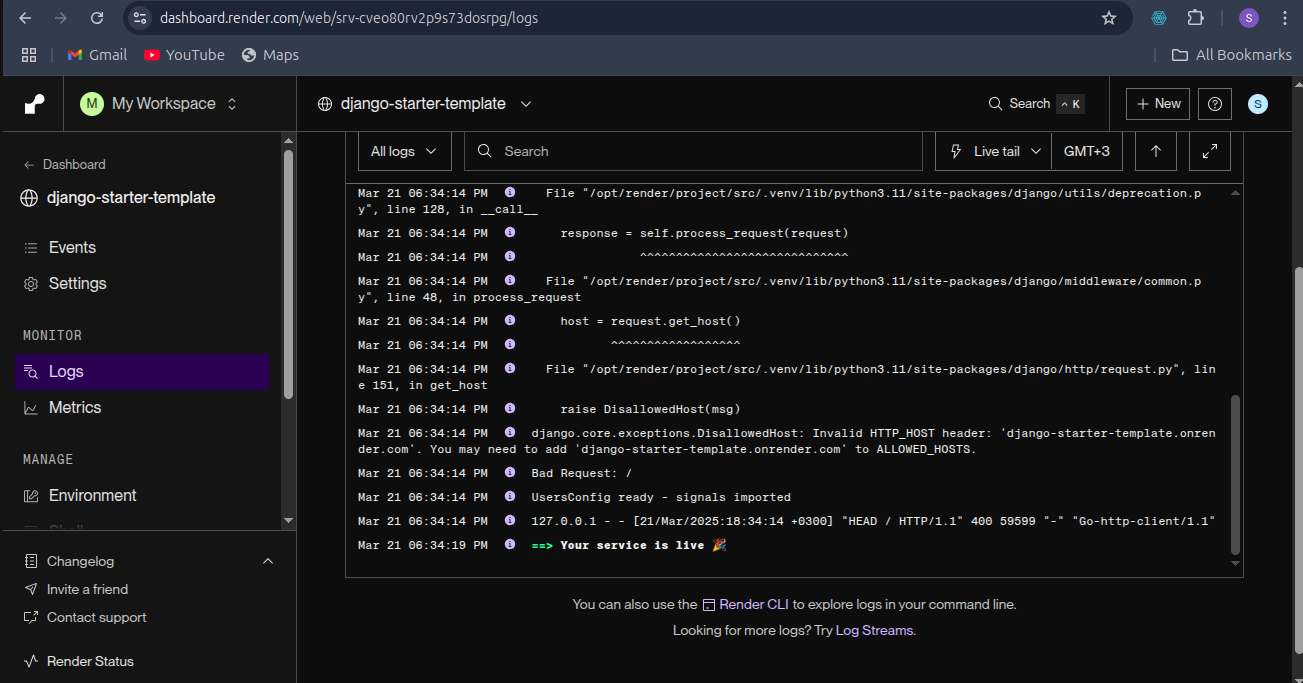Image resolution: width=1303 pixels, height=683 pixels.
Task: Open the Maps bookmark
Action: (270, 55)
